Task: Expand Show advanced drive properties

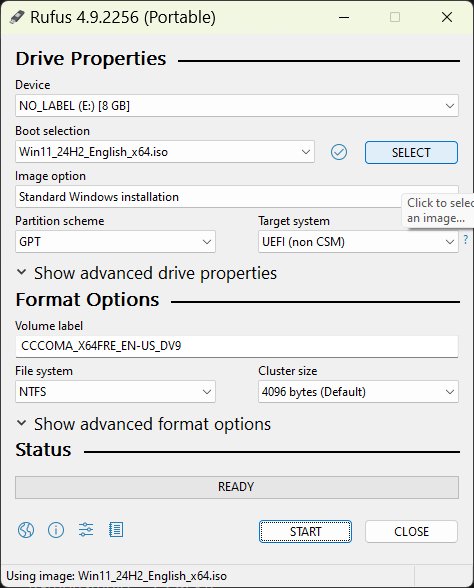Action: coord(147,273)
